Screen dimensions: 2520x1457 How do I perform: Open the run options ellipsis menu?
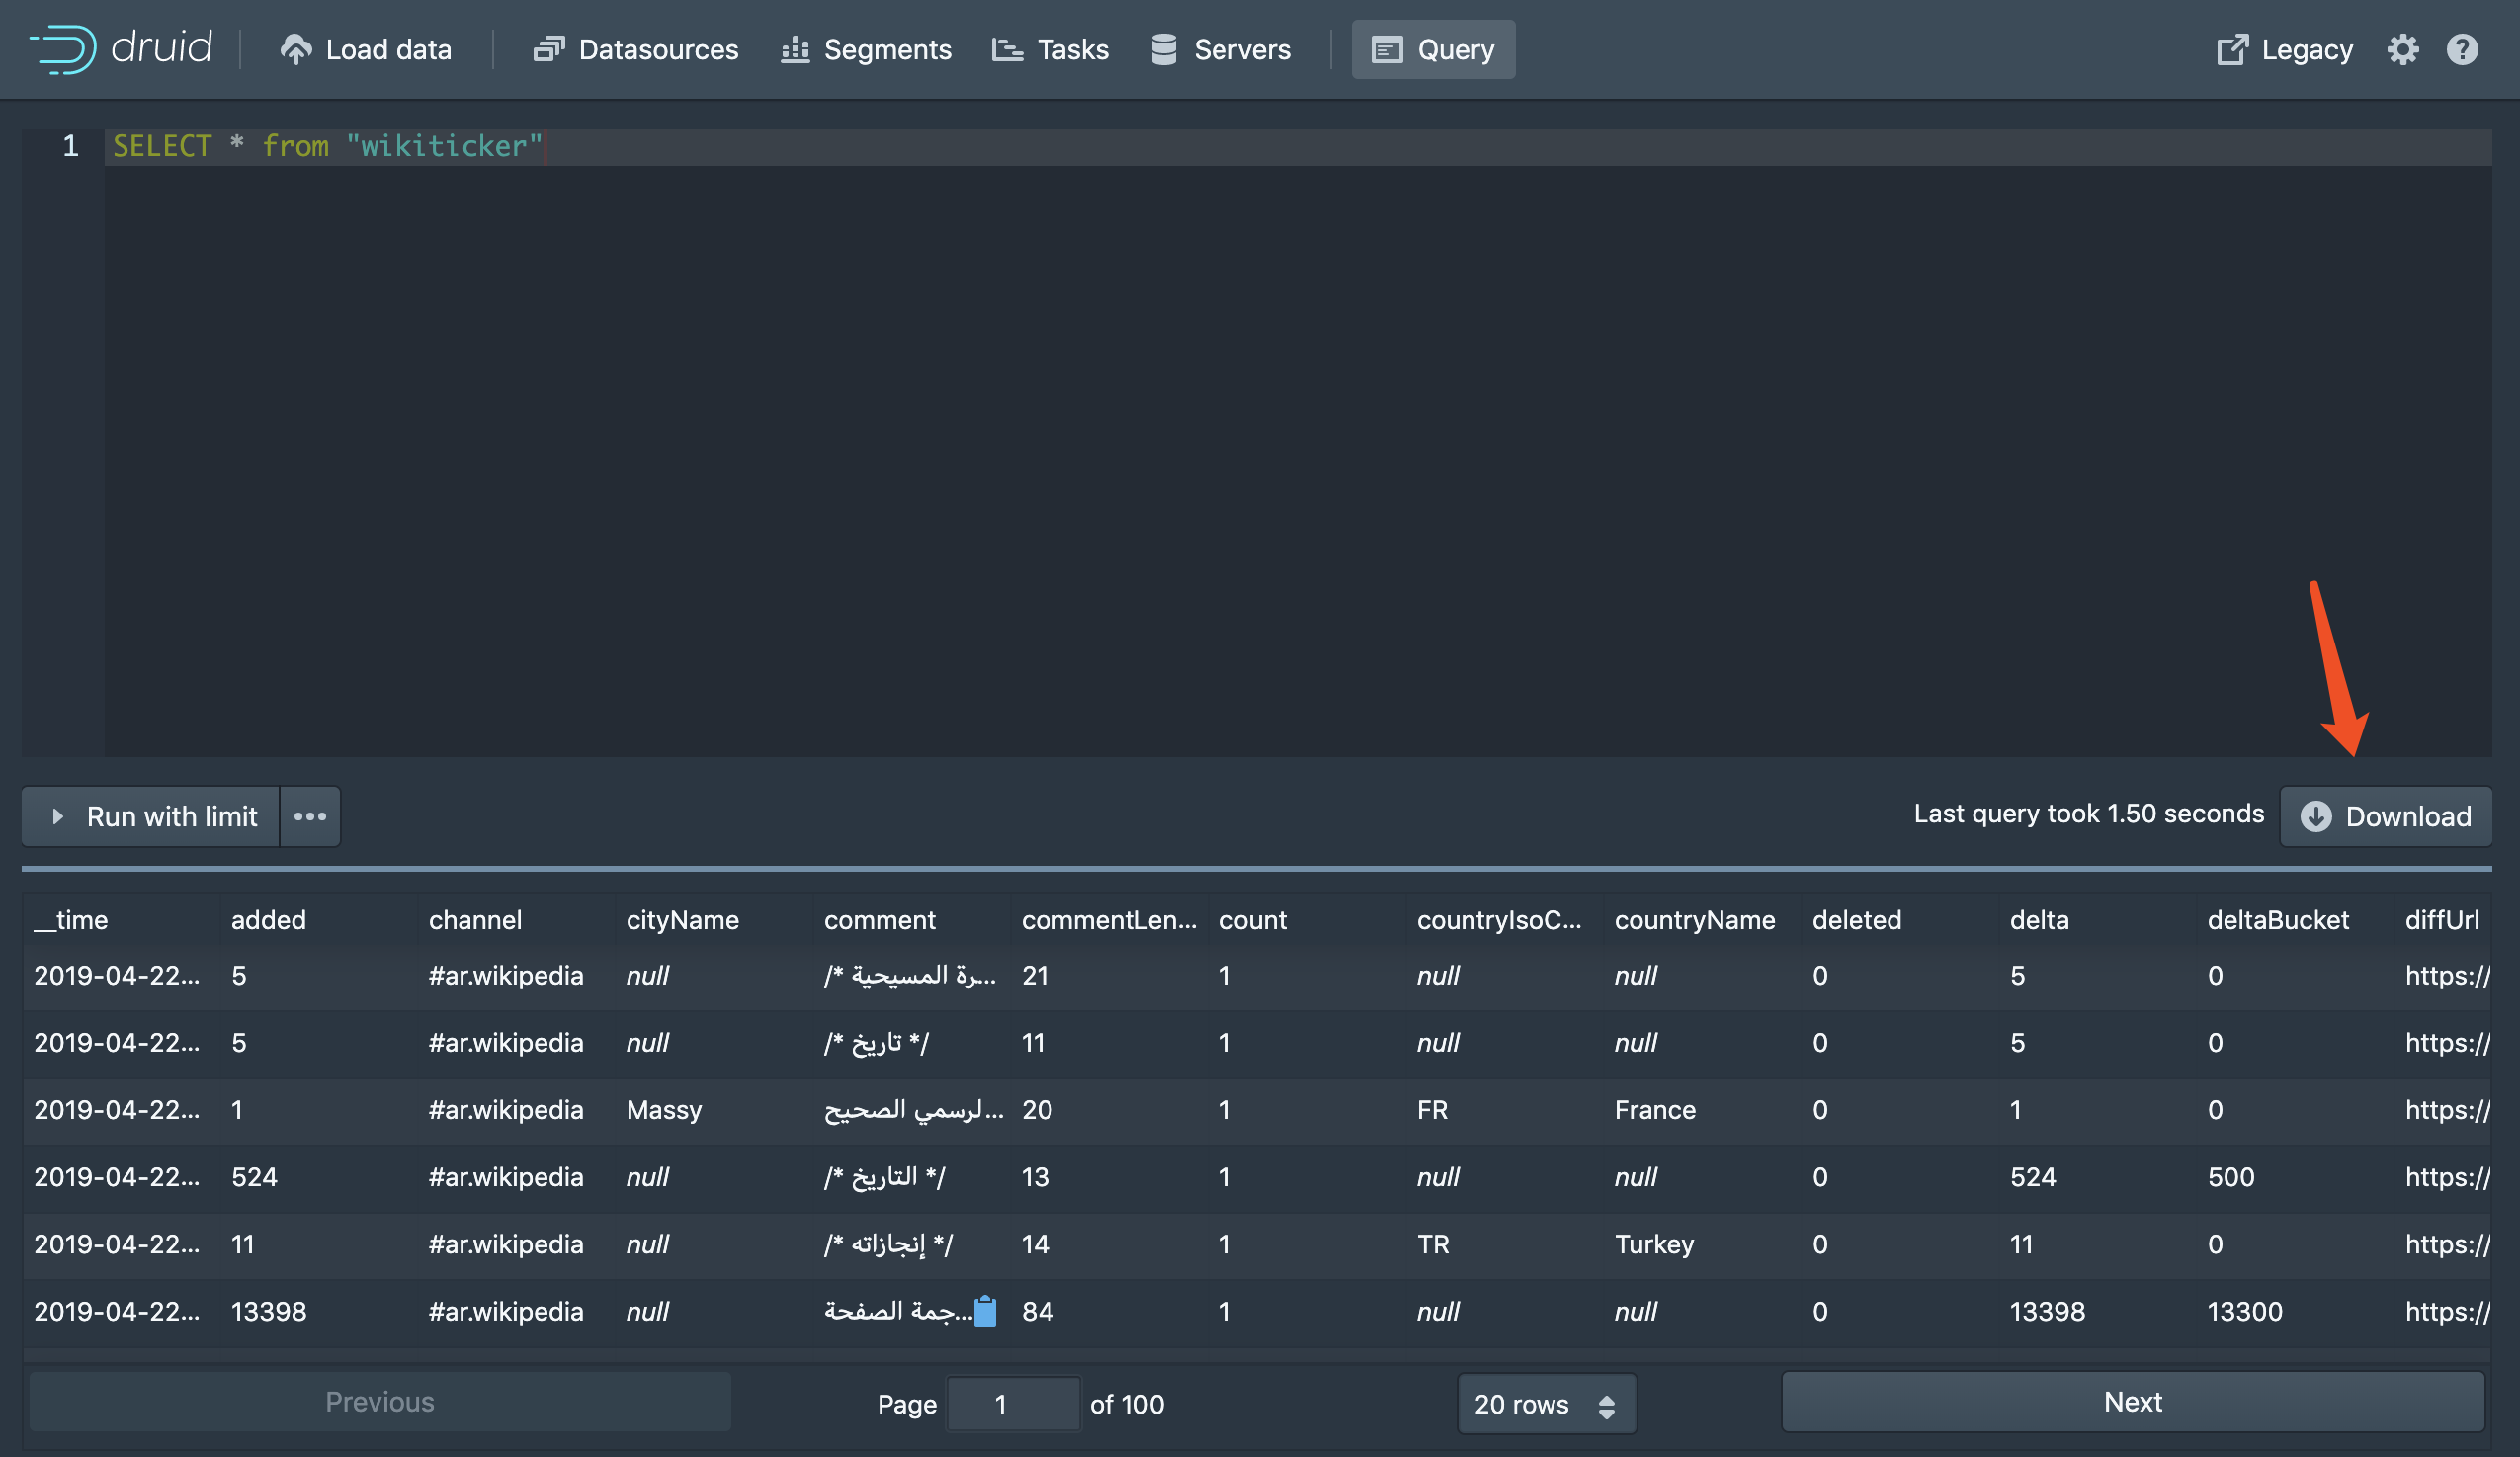tap(310, 816)
